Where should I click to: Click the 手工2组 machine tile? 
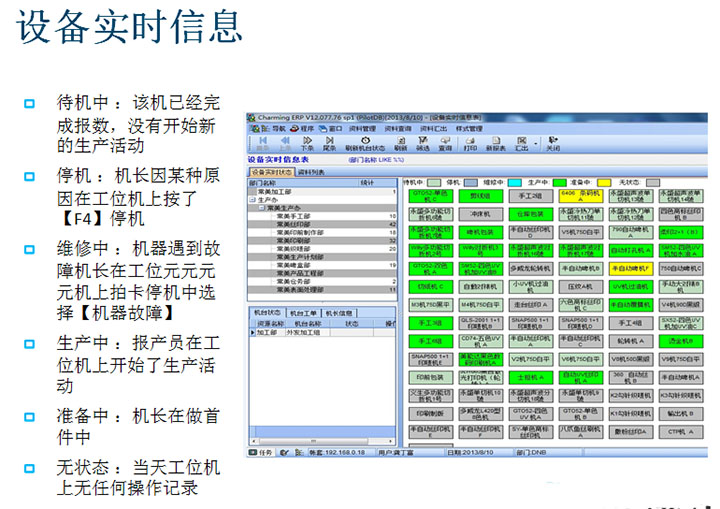point(530,196)
